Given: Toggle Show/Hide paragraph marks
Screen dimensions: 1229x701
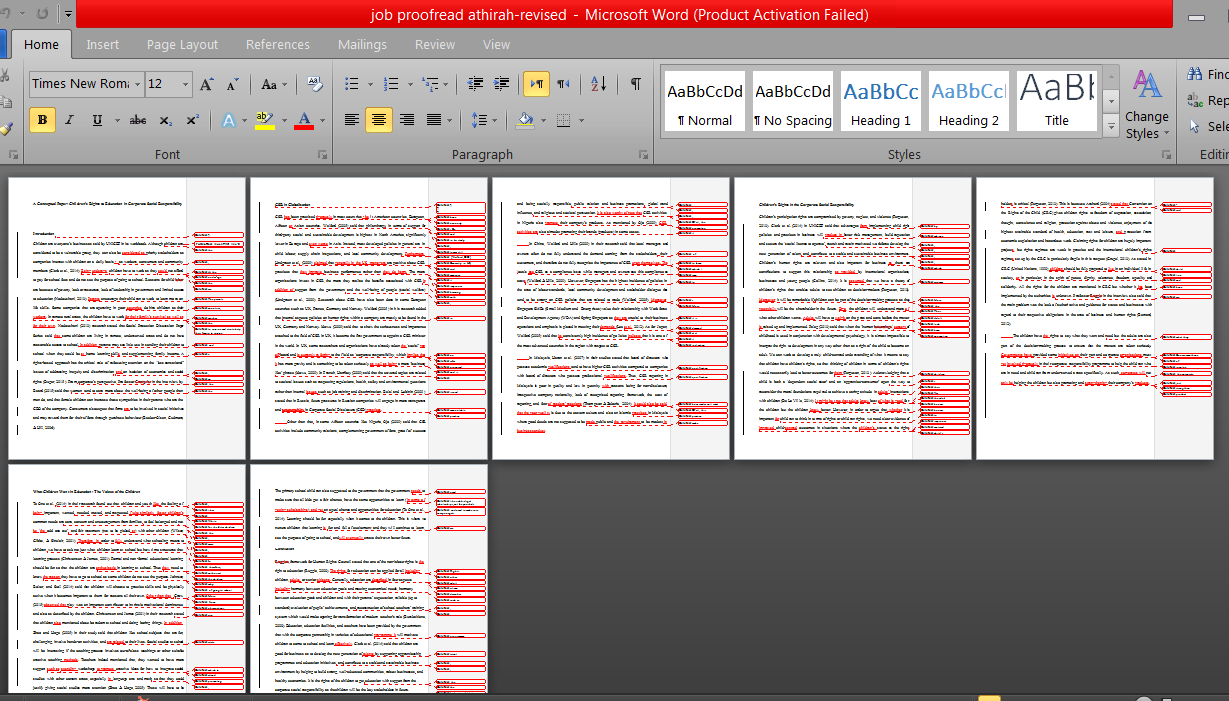Looking at the screenshot, I should [635, 84].
